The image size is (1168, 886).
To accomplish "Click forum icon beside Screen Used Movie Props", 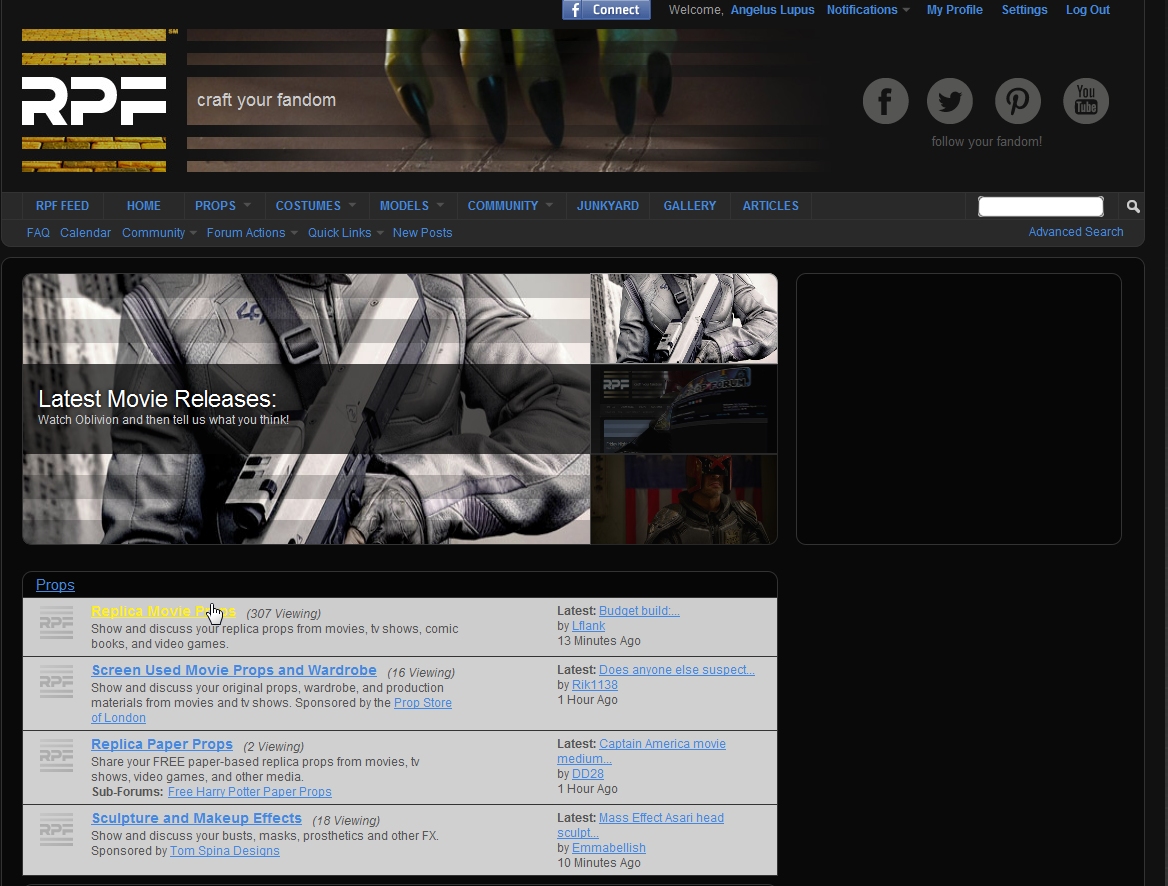I will (x=56, y=682).
